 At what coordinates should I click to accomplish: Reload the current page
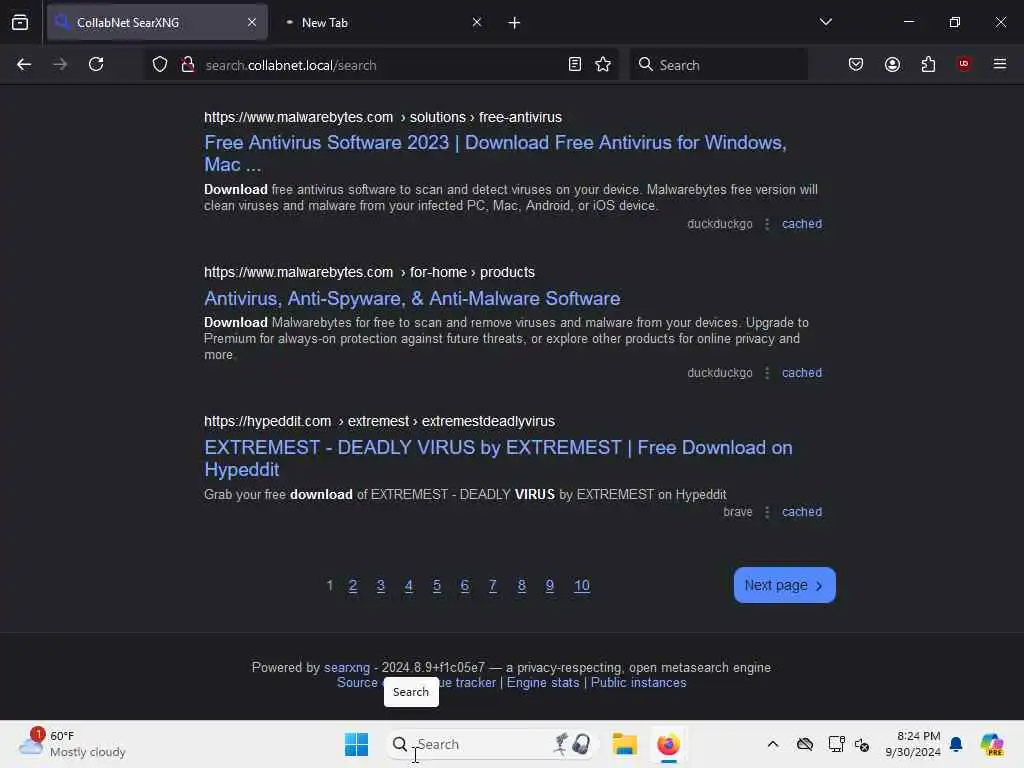click(x=96, y=64)
